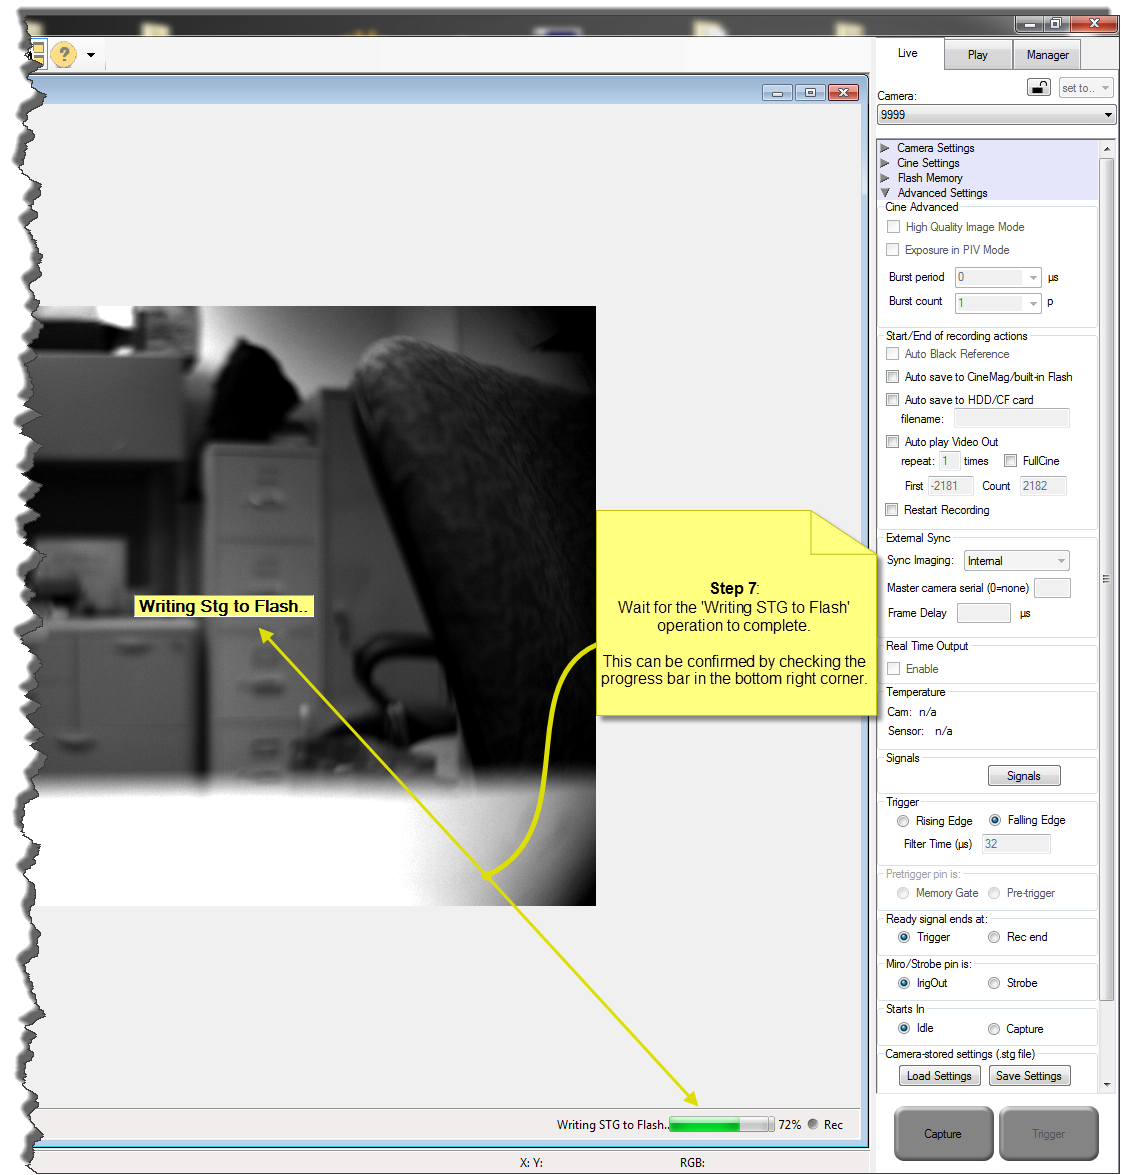Click the Rec indicator in the status bar
Image resolution: width=1121 pixels, height=1175 pixels.
pos(813,1124)
